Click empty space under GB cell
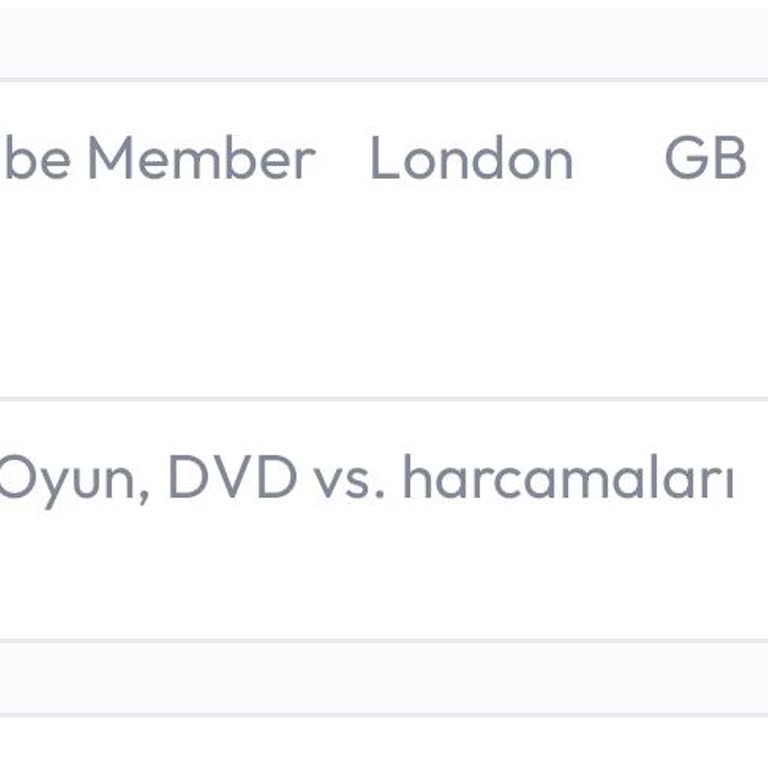The height and width of the screenshot is (768, 768). (705, 290)
